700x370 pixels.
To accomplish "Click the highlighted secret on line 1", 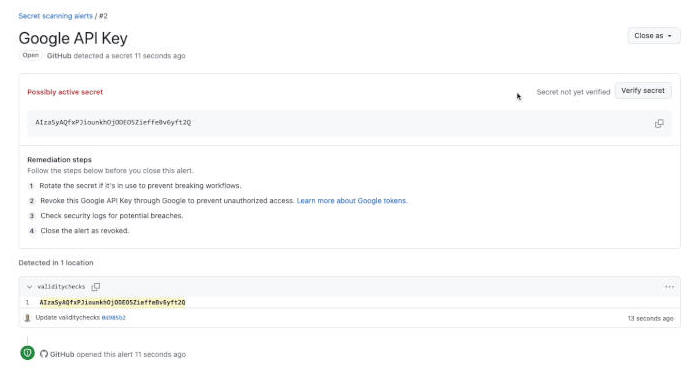I will click(112, 303).
